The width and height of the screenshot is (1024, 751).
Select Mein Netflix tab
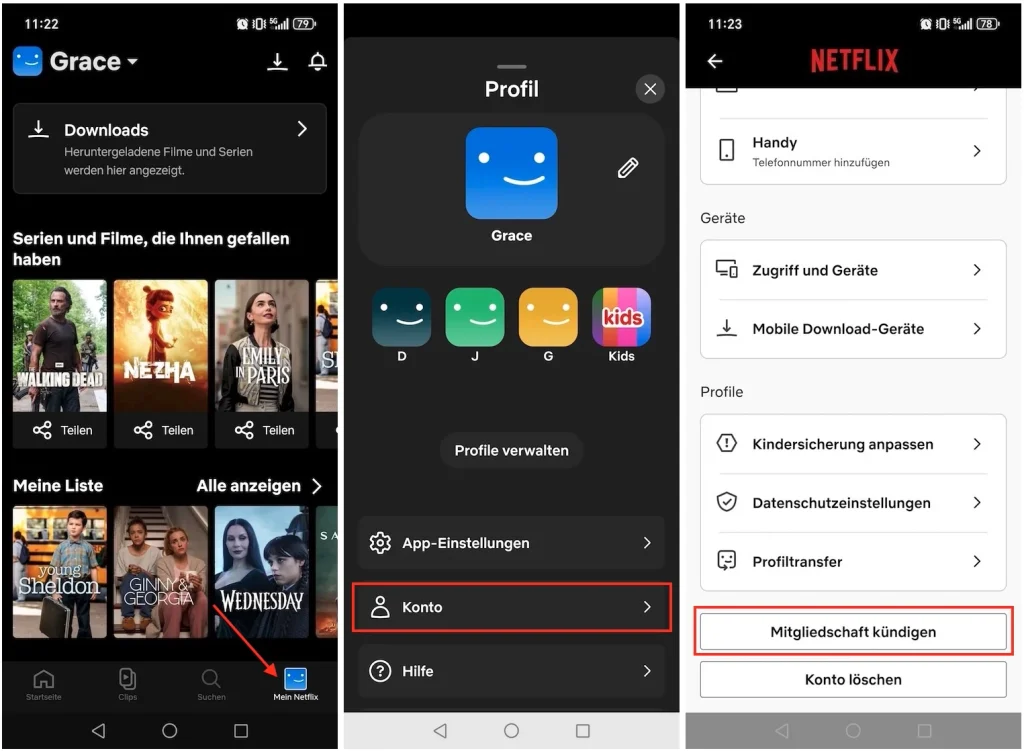(295, 684)
